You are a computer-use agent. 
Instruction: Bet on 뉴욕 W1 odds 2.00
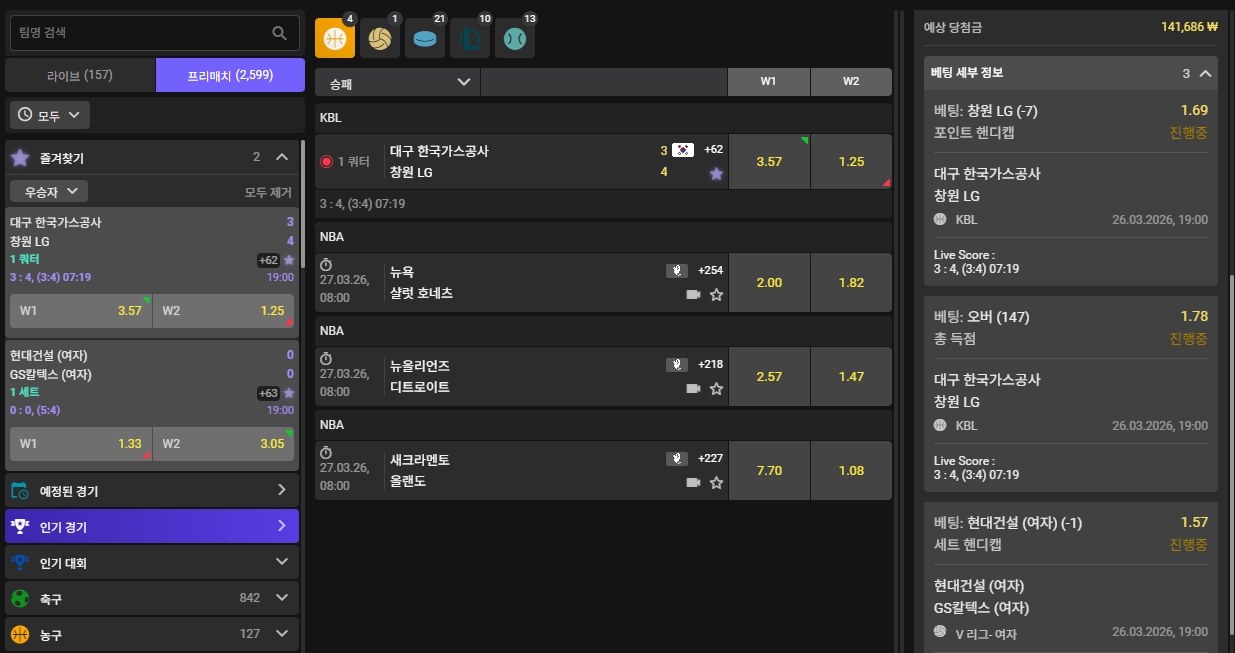[x=769, y=283]
